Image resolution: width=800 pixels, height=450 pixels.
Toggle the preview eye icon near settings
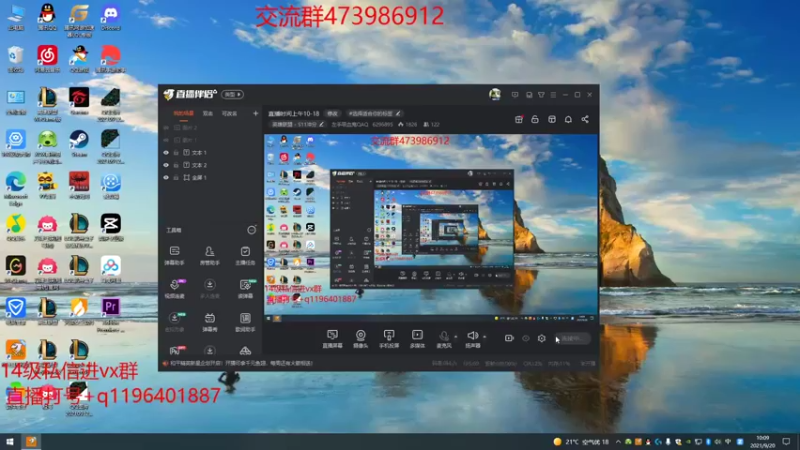(526, 338)
